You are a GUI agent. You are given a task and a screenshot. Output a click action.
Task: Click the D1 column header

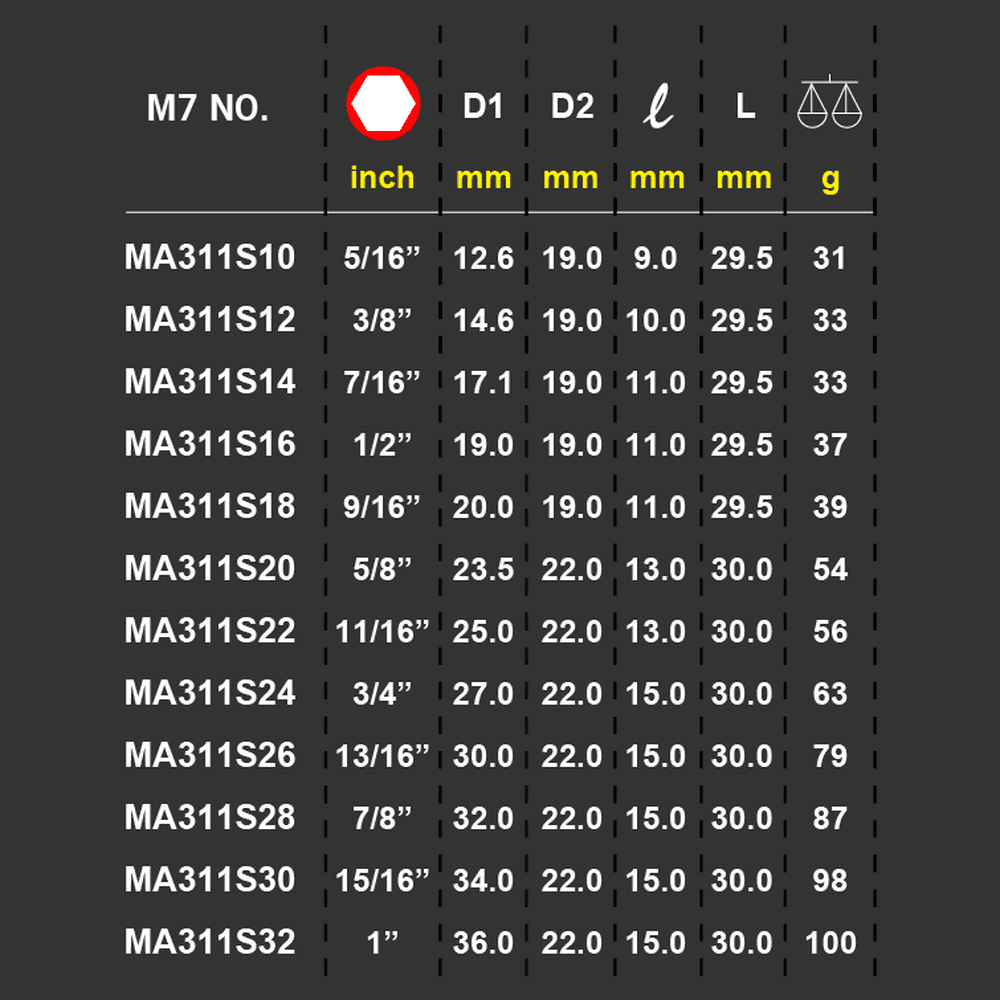[x=483, y=106]
